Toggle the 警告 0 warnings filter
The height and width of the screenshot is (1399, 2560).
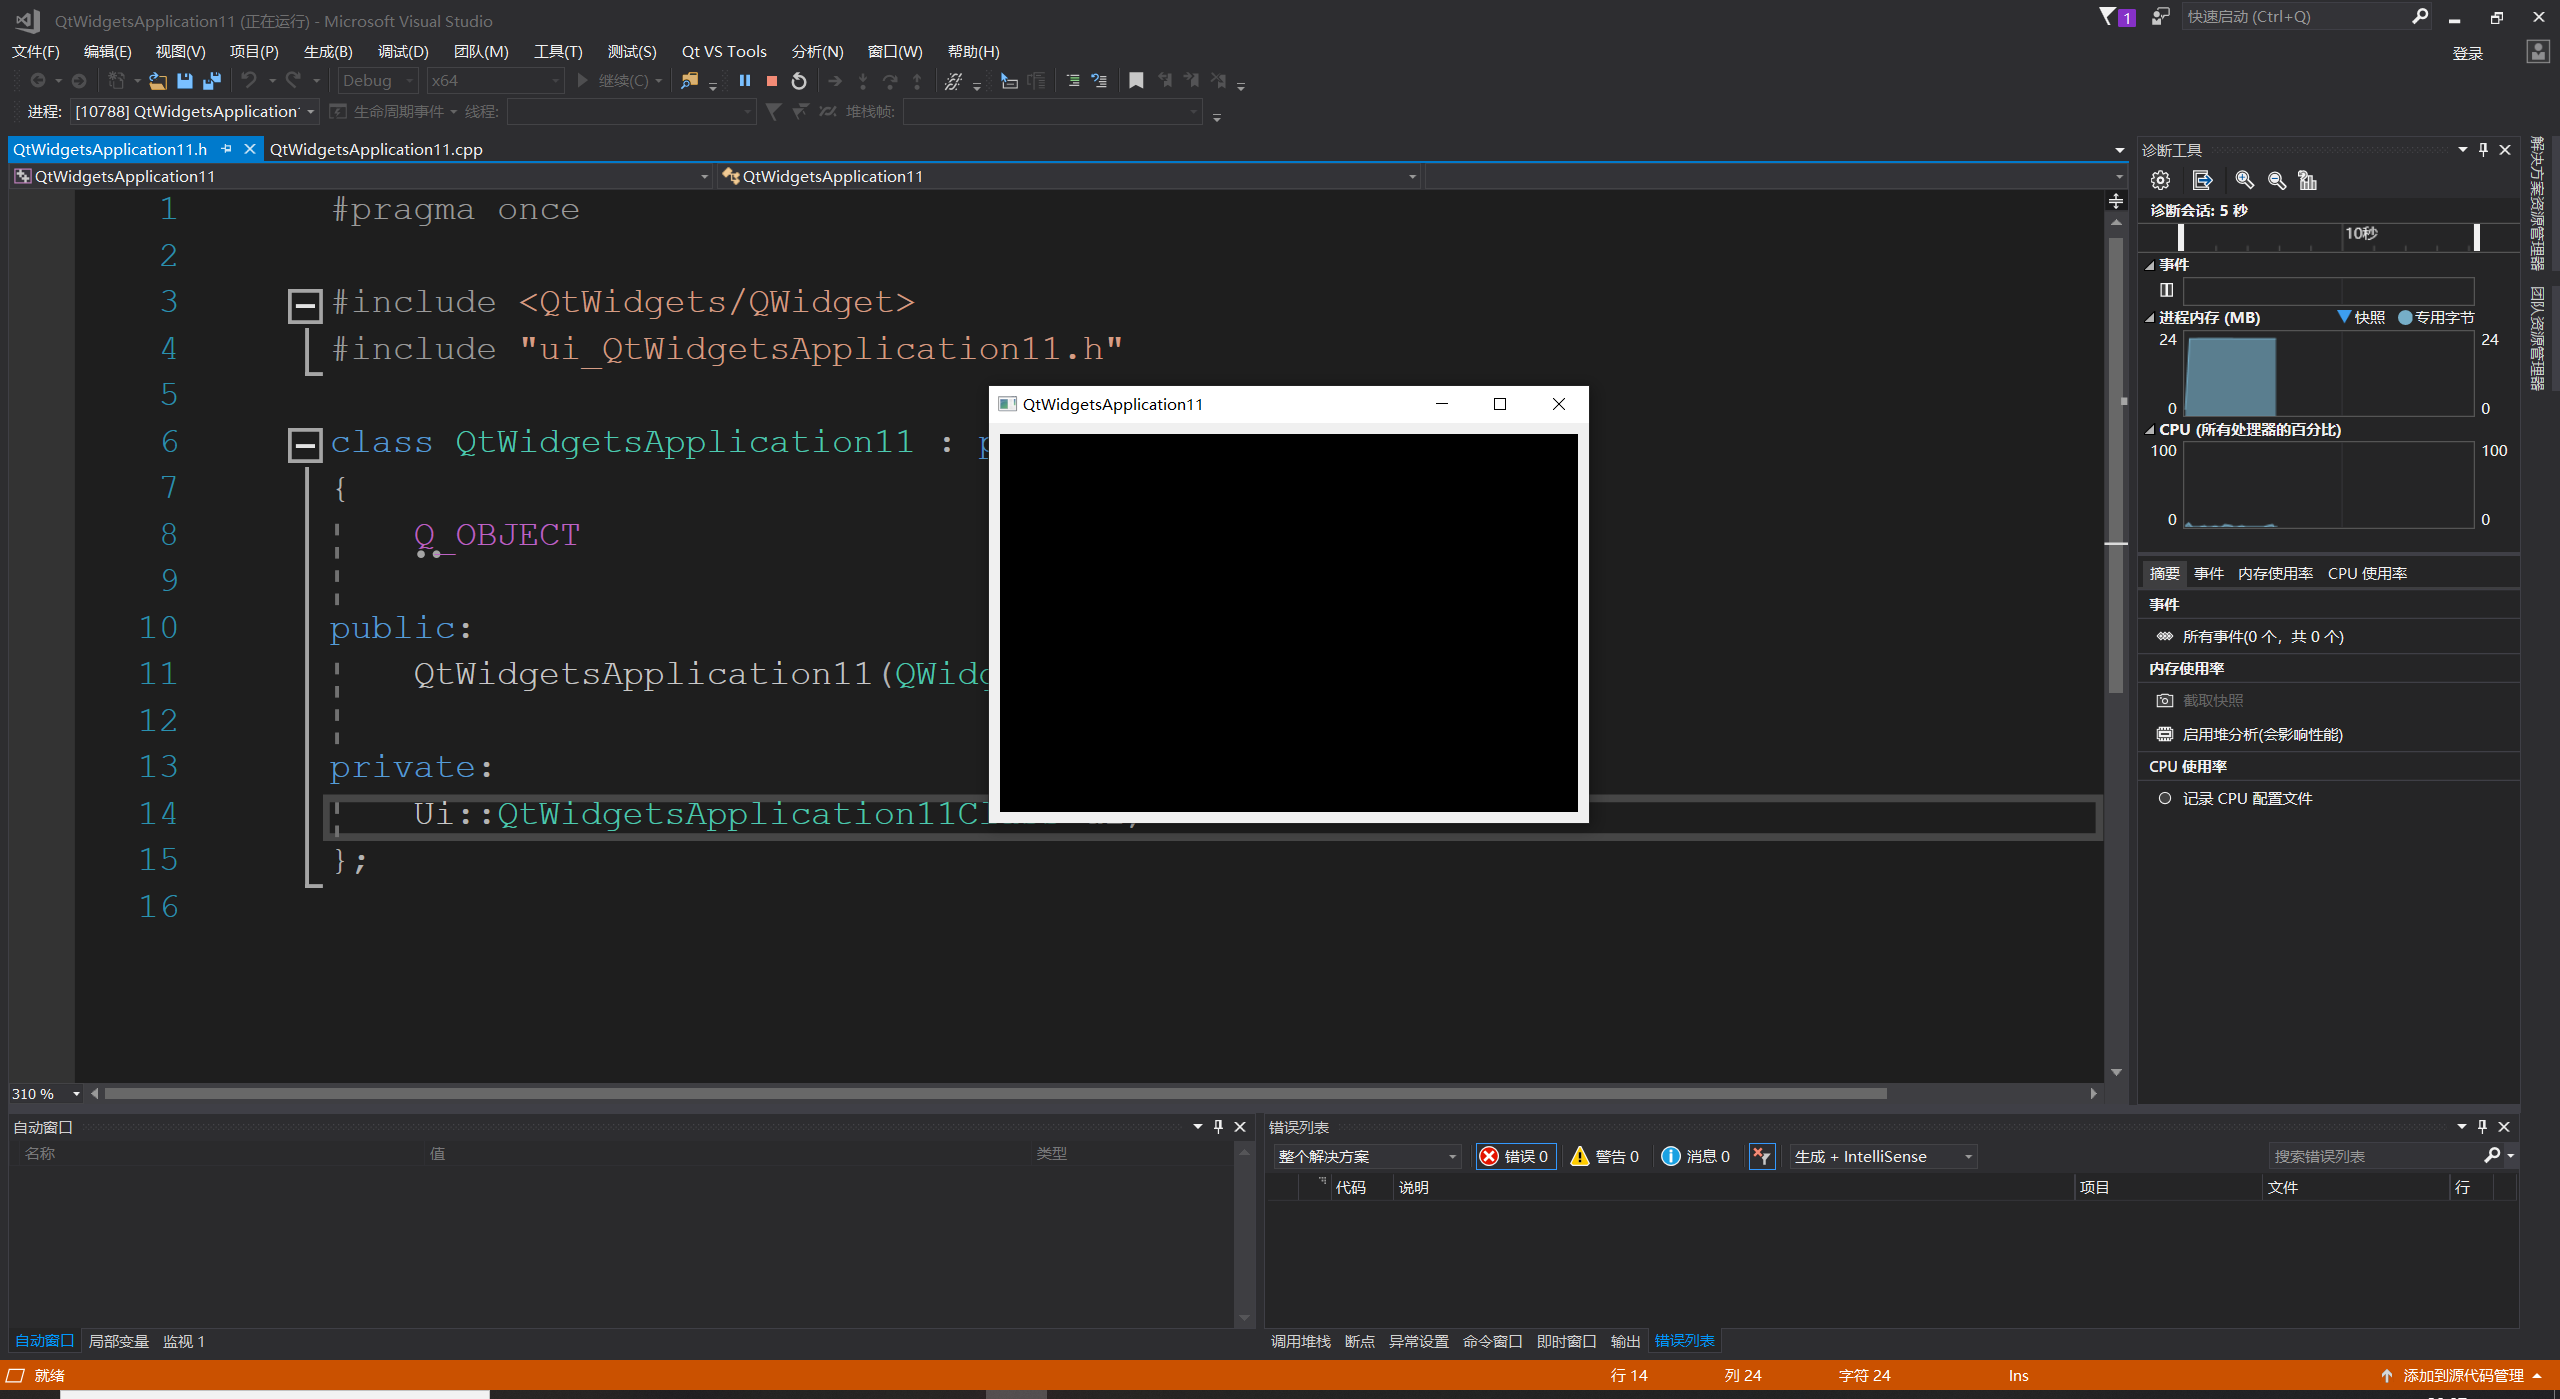[x=1605, y=1156]
